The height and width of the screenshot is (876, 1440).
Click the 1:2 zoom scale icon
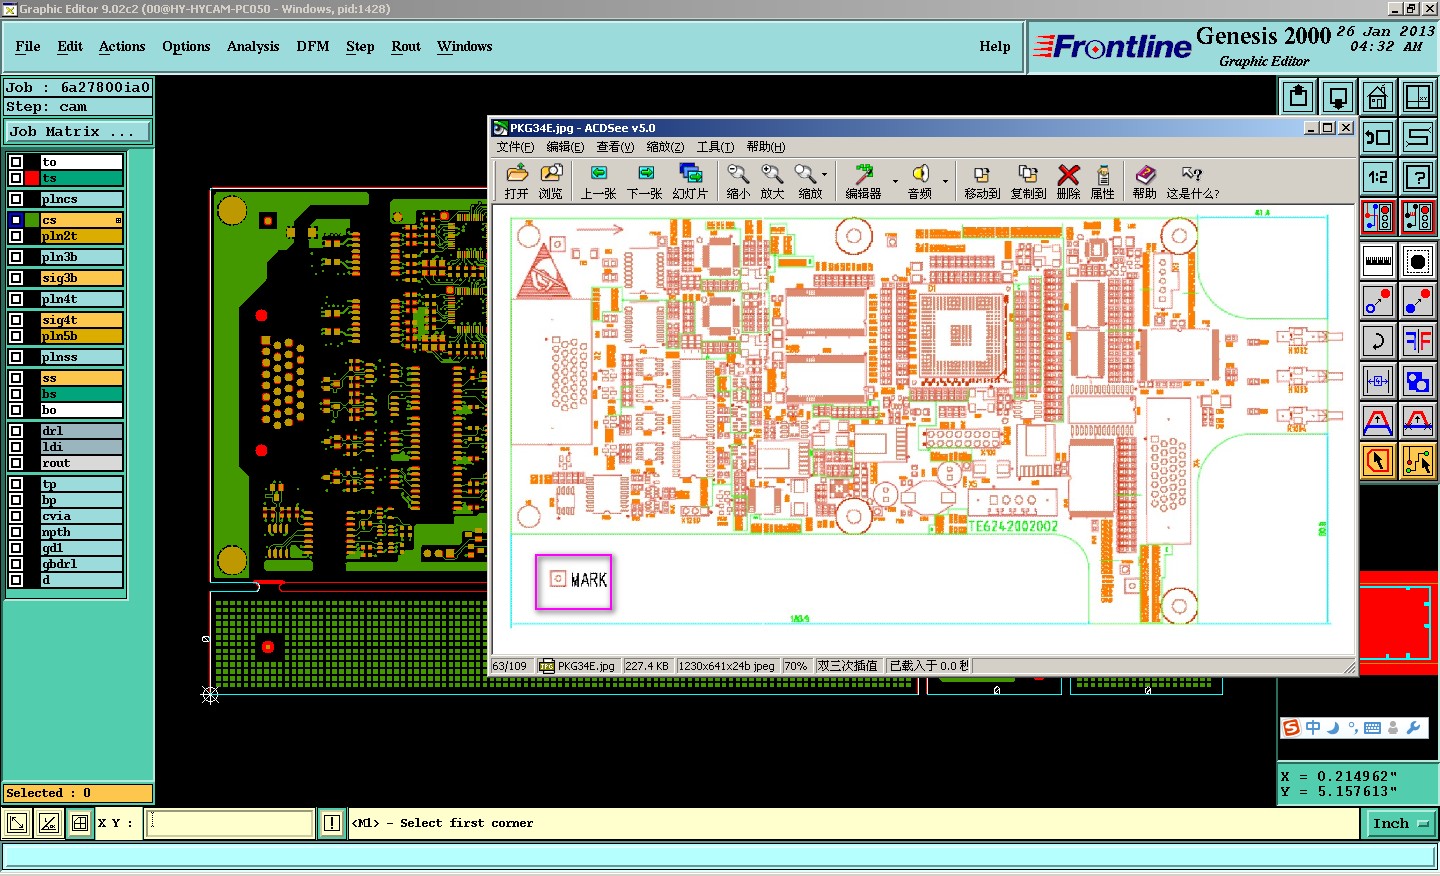pos(1377,177)
